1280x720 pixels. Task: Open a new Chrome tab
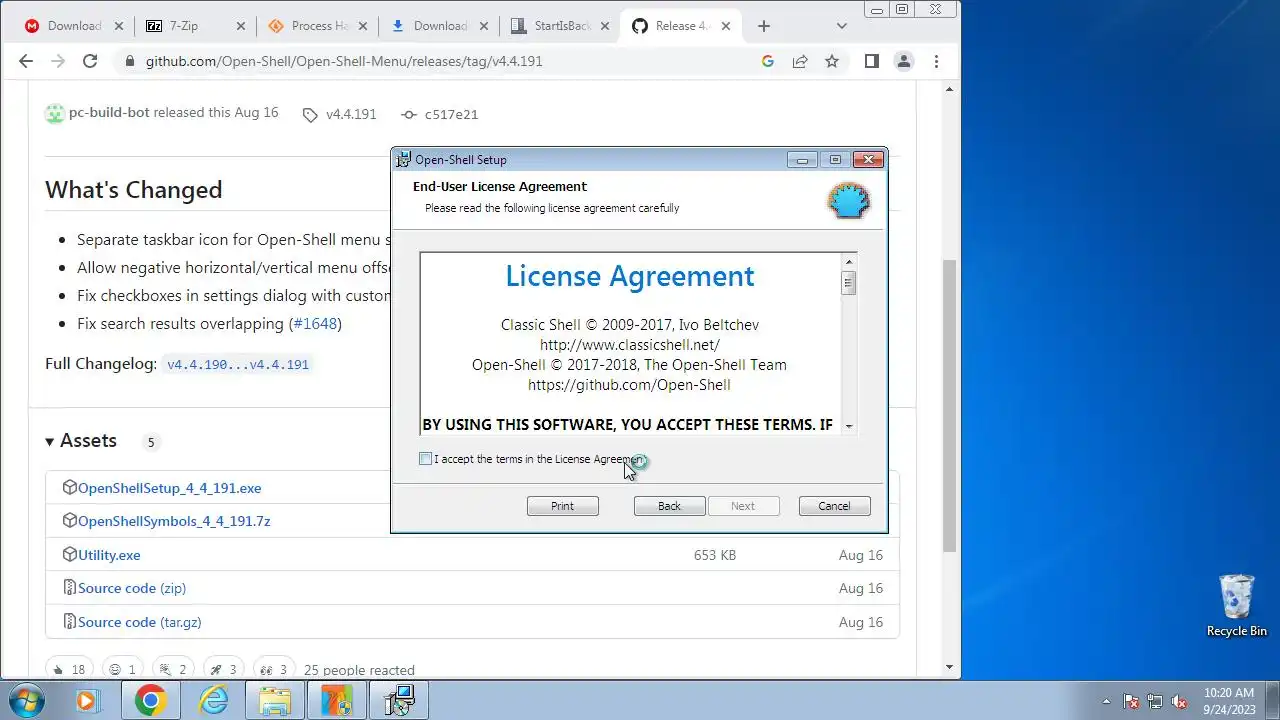(764, 26)
